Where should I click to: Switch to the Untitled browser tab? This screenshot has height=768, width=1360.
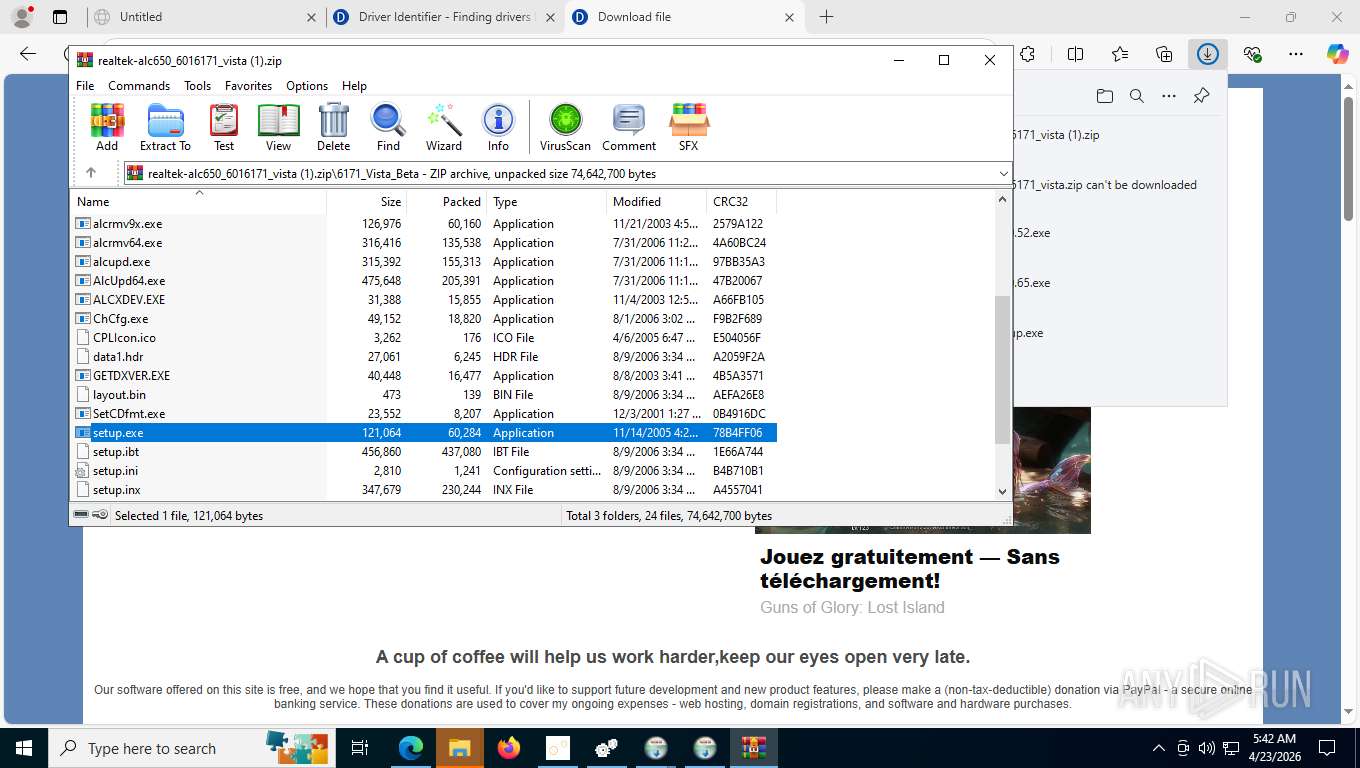205,17
